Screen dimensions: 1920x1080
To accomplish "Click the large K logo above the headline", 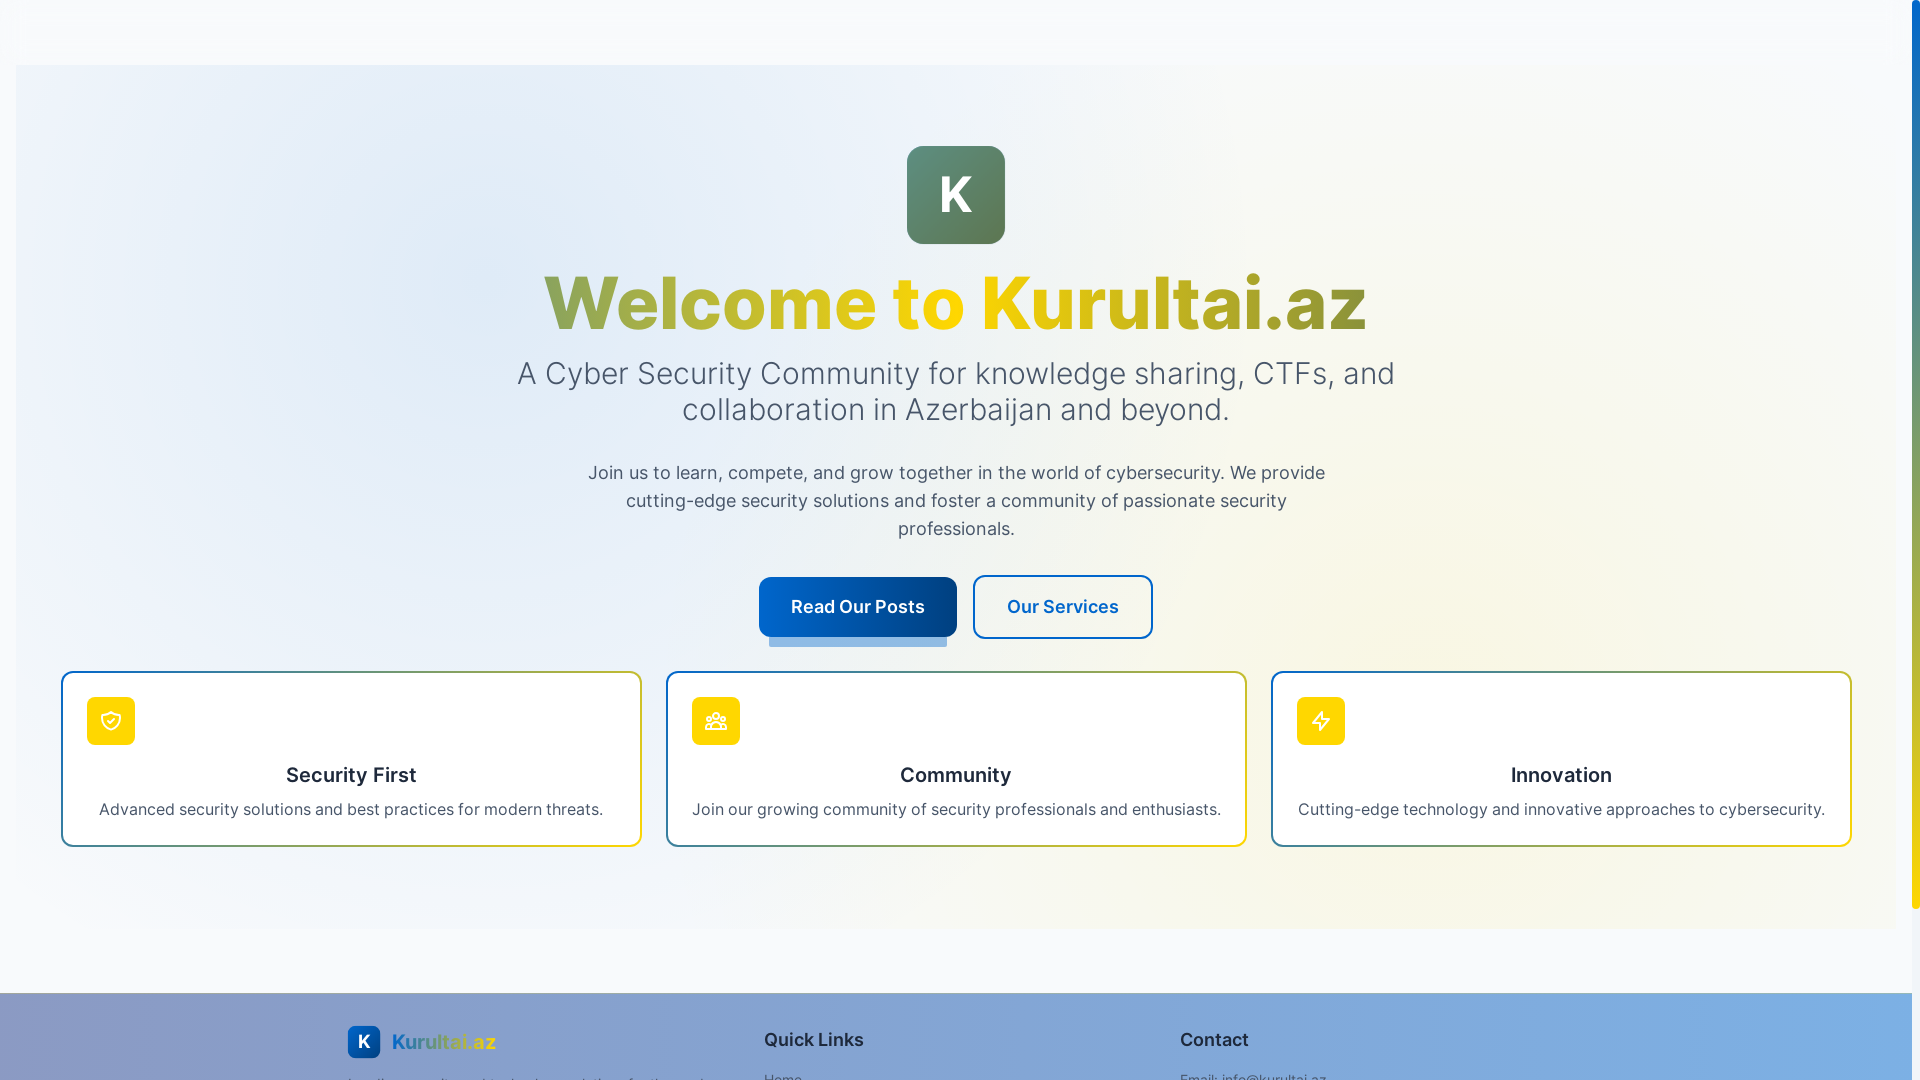I will pyautogui.click(x=955, y=195).
